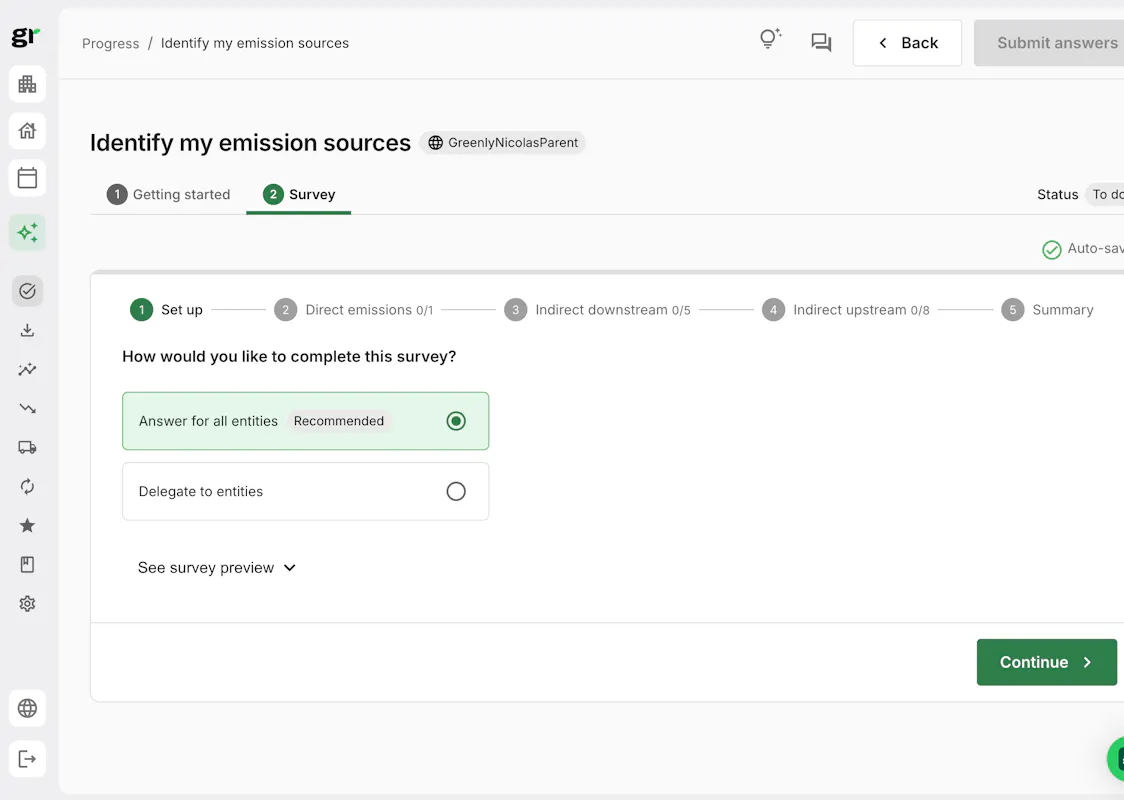Image resolution: width=1124 pixels, height=800 pixels.
Task: Click the globe language icon at sidebar bottom
Action: (27, 708)
